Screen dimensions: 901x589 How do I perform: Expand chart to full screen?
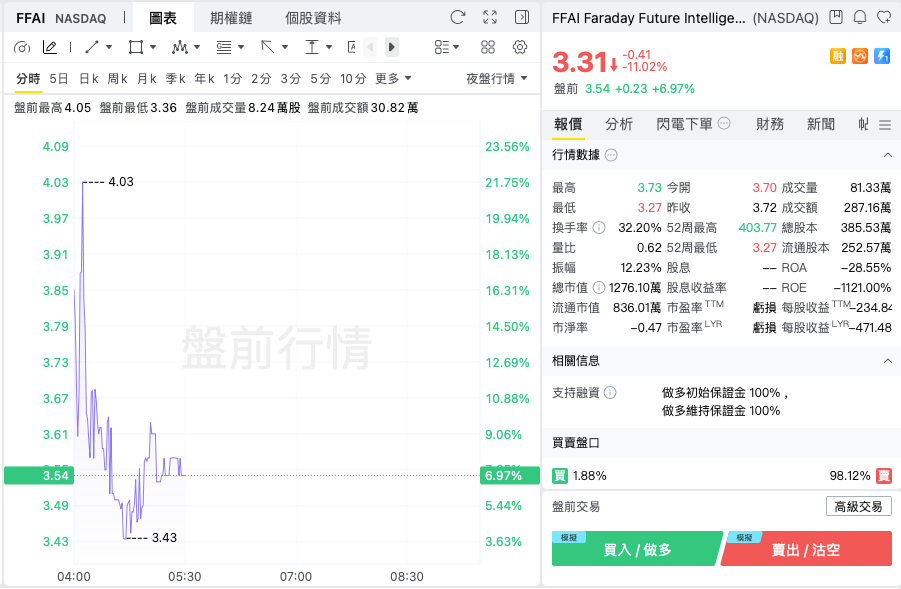coord(490,17)
